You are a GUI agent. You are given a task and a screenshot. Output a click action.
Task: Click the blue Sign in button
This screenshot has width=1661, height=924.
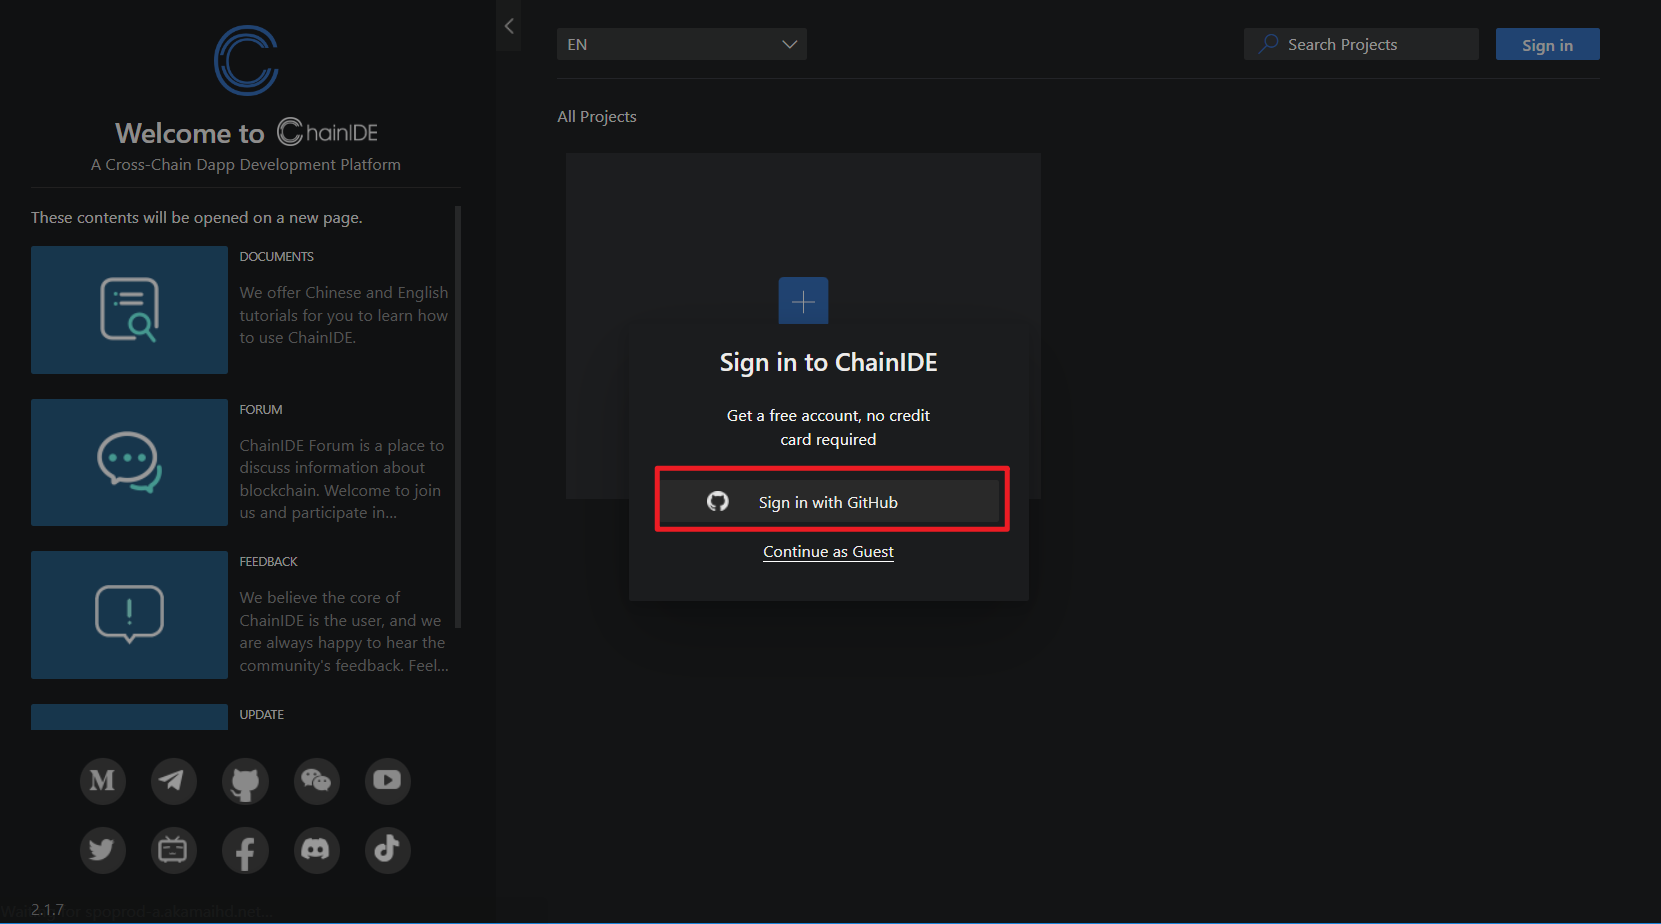click(x=1547, y=44)
